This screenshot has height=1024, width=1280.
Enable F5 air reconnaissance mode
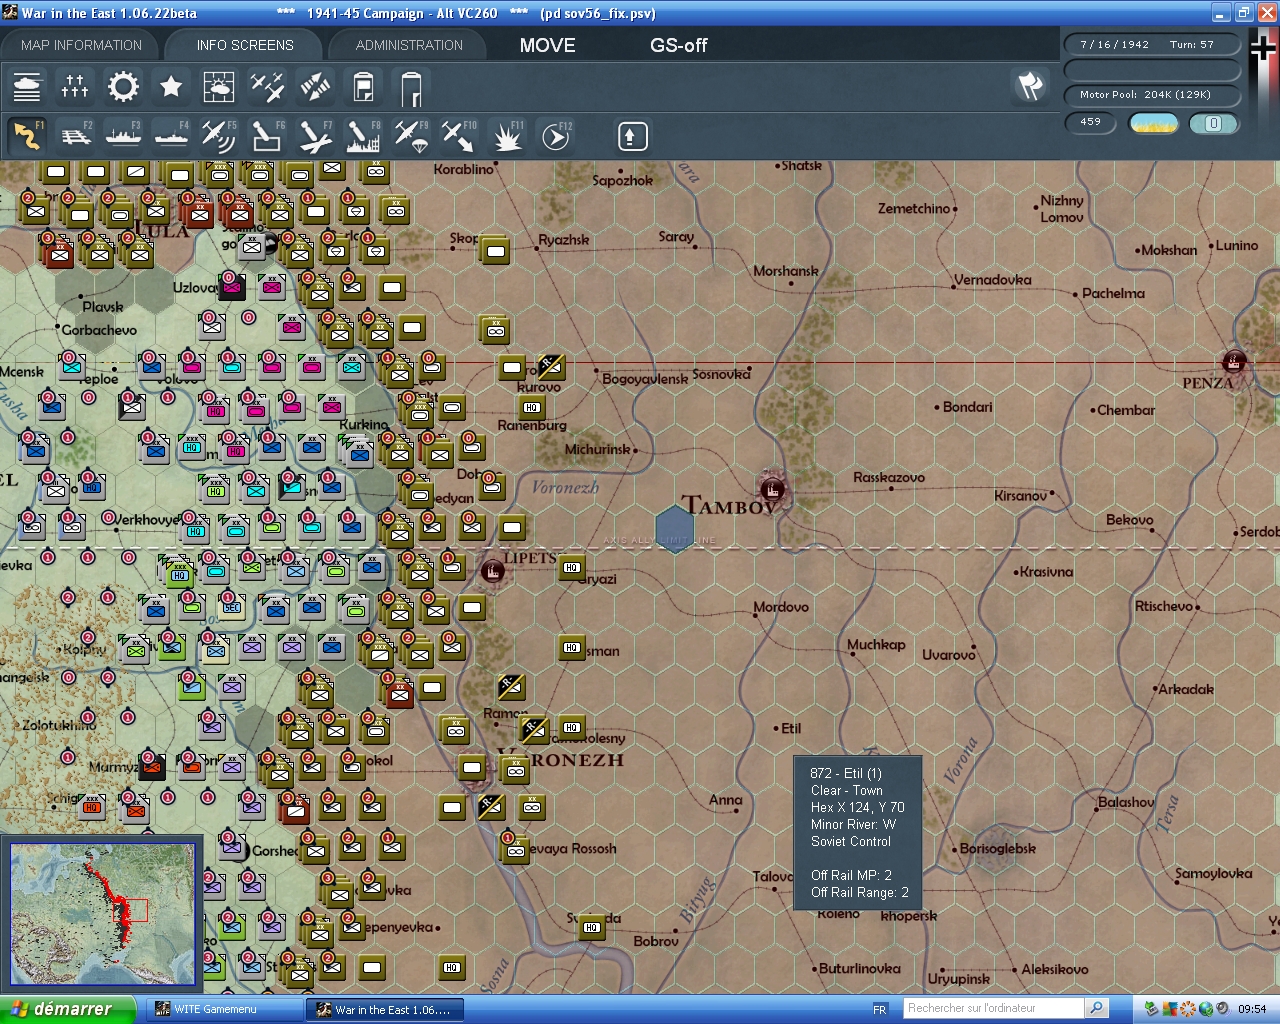tap(219, 136)
